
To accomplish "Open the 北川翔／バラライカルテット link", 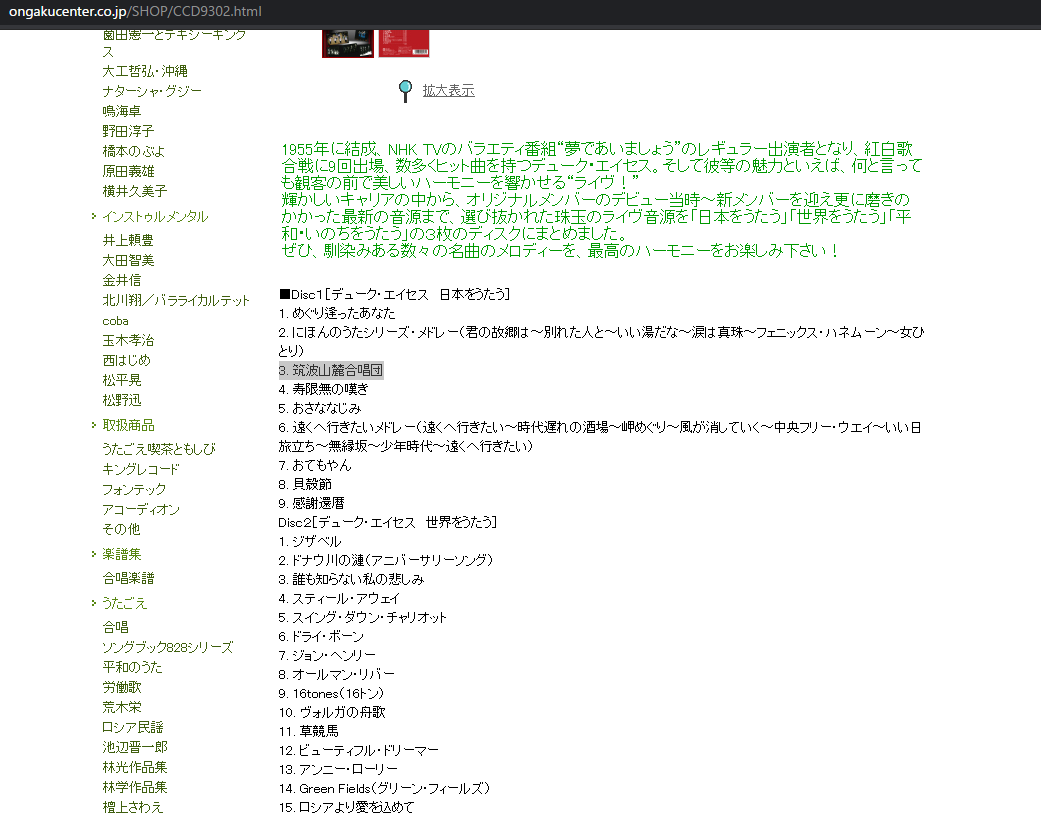I will coord(176,300).
